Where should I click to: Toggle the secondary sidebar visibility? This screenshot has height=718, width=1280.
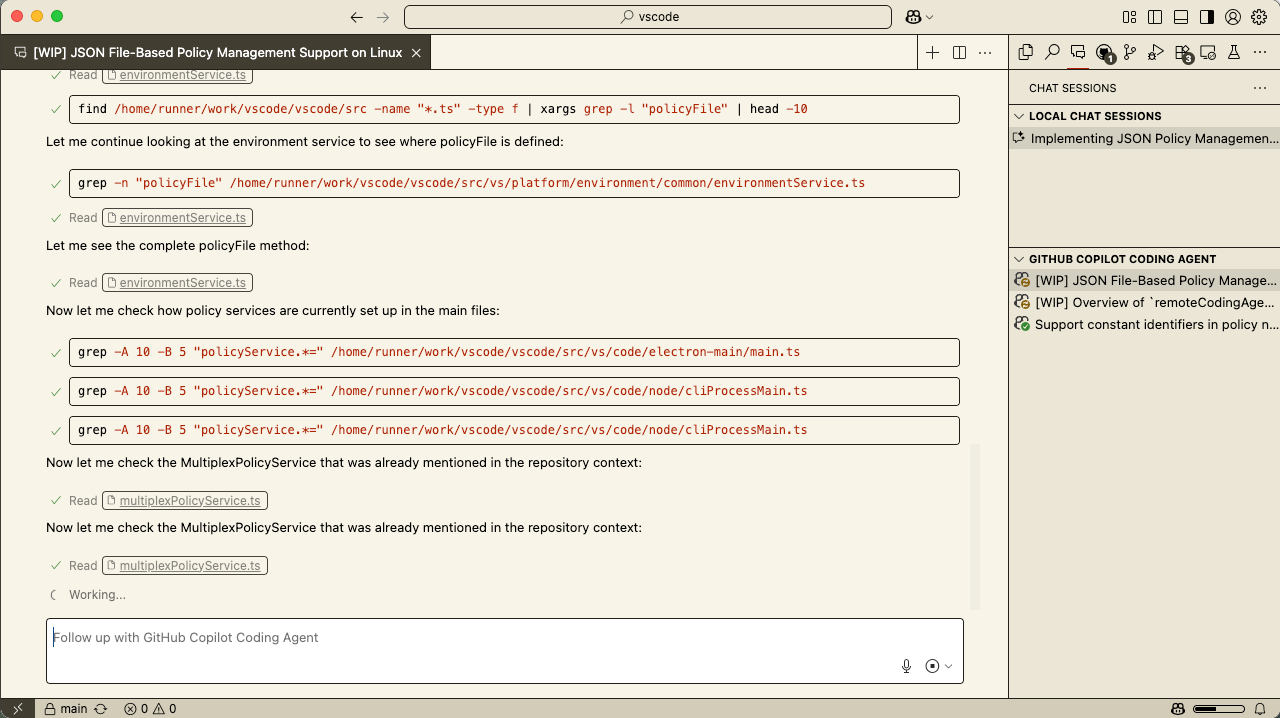(x=1207, y=17)
